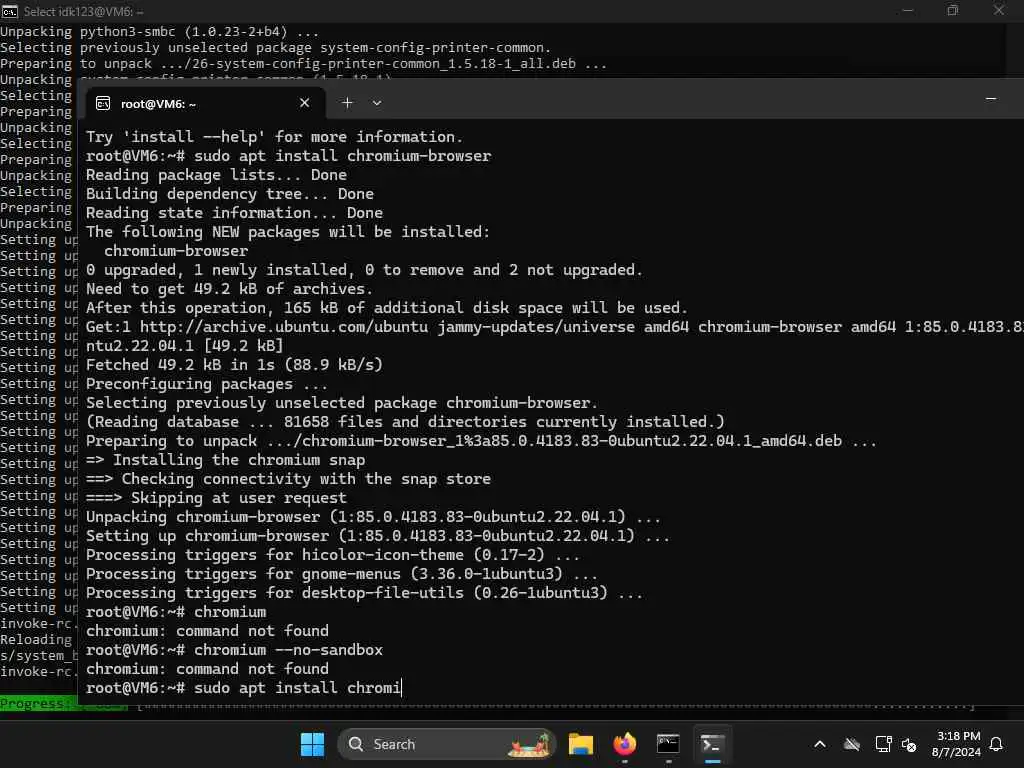The height and width of the screenshot is (768, 1024).
Task: Click 'root@VM6:~# chromium --no-sandbox' line
Action: [x=234, y=650]
